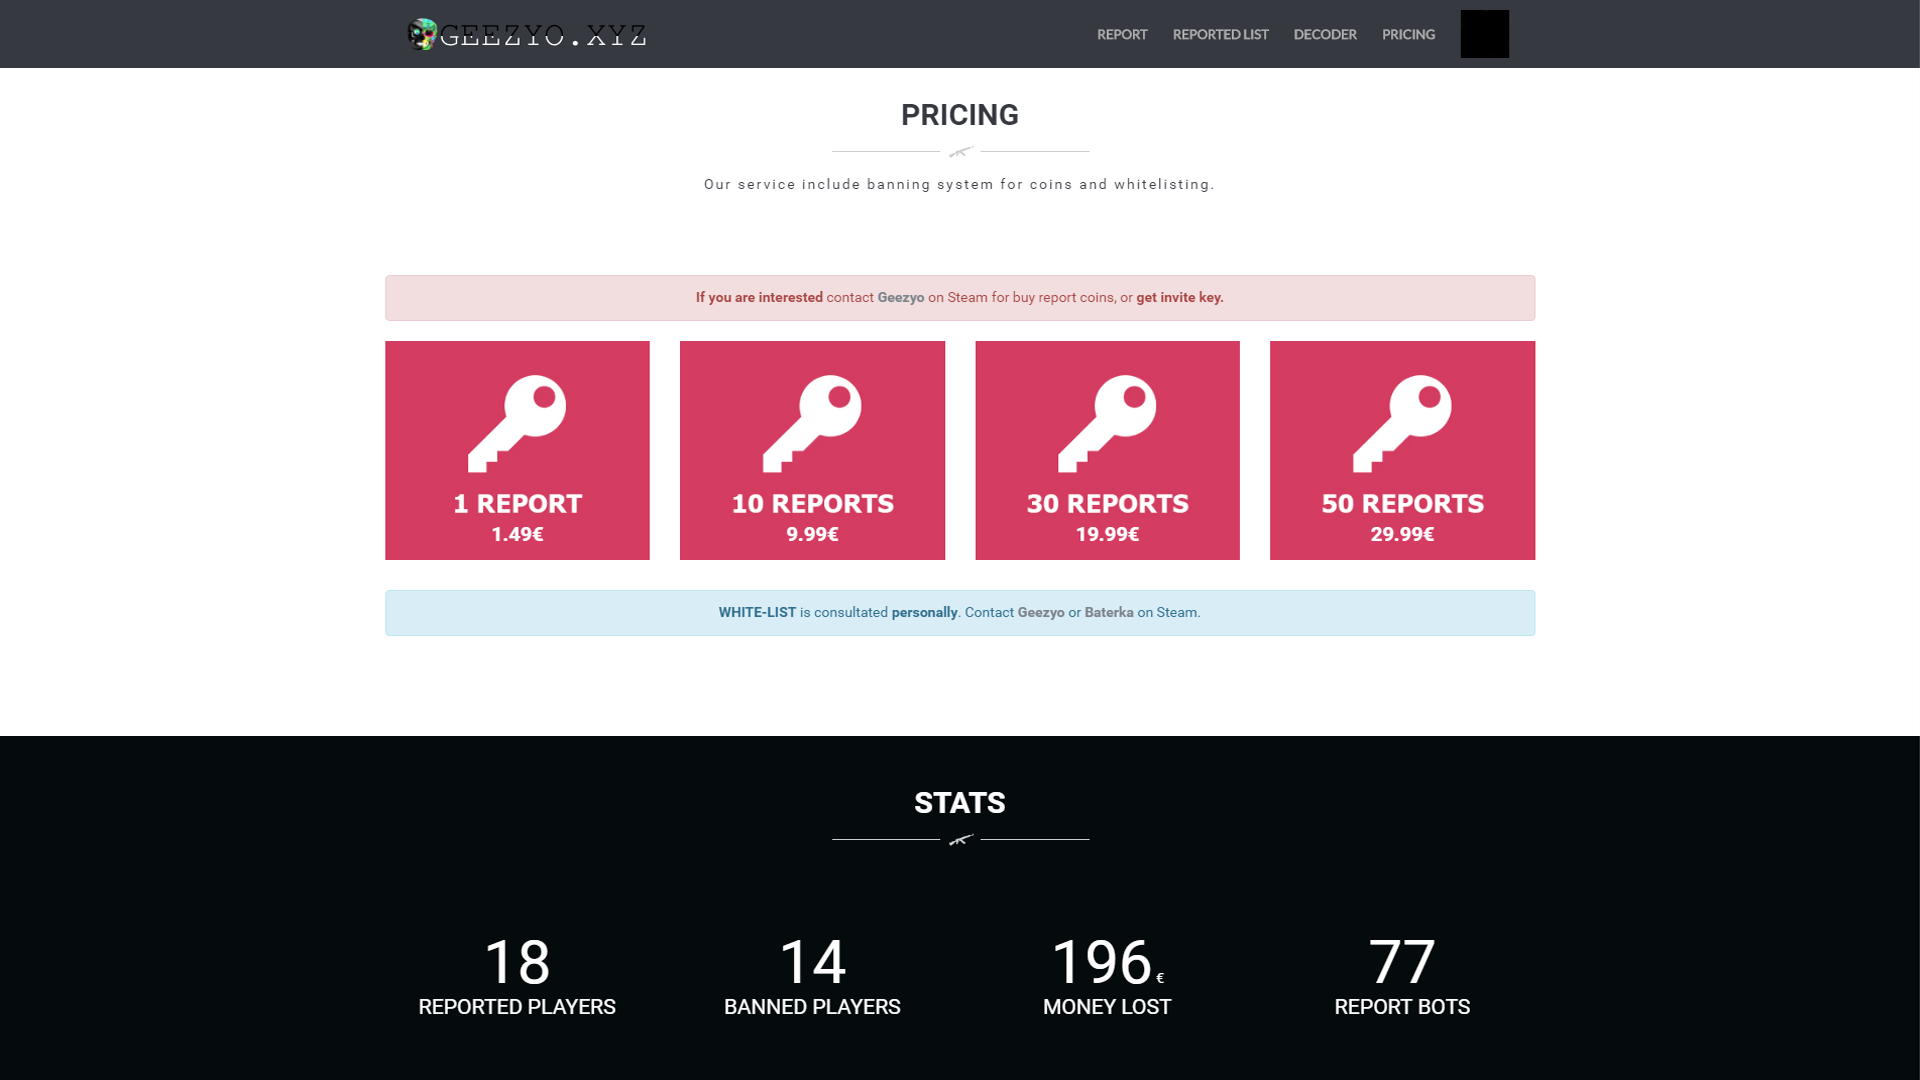Click key icon in 10 Reports card
This screenshot has height=1080, width=1920.
tap(812, 423)
